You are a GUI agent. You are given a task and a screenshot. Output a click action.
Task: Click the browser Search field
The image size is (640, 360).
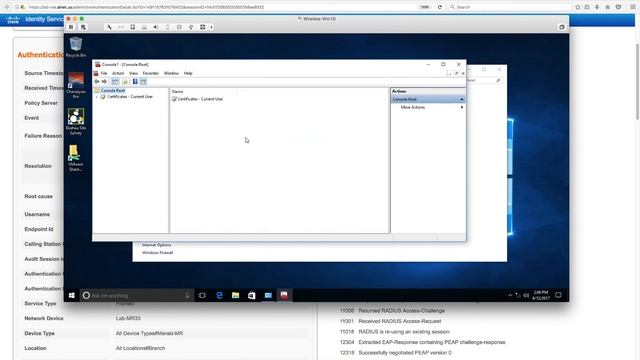pos(509,7)
